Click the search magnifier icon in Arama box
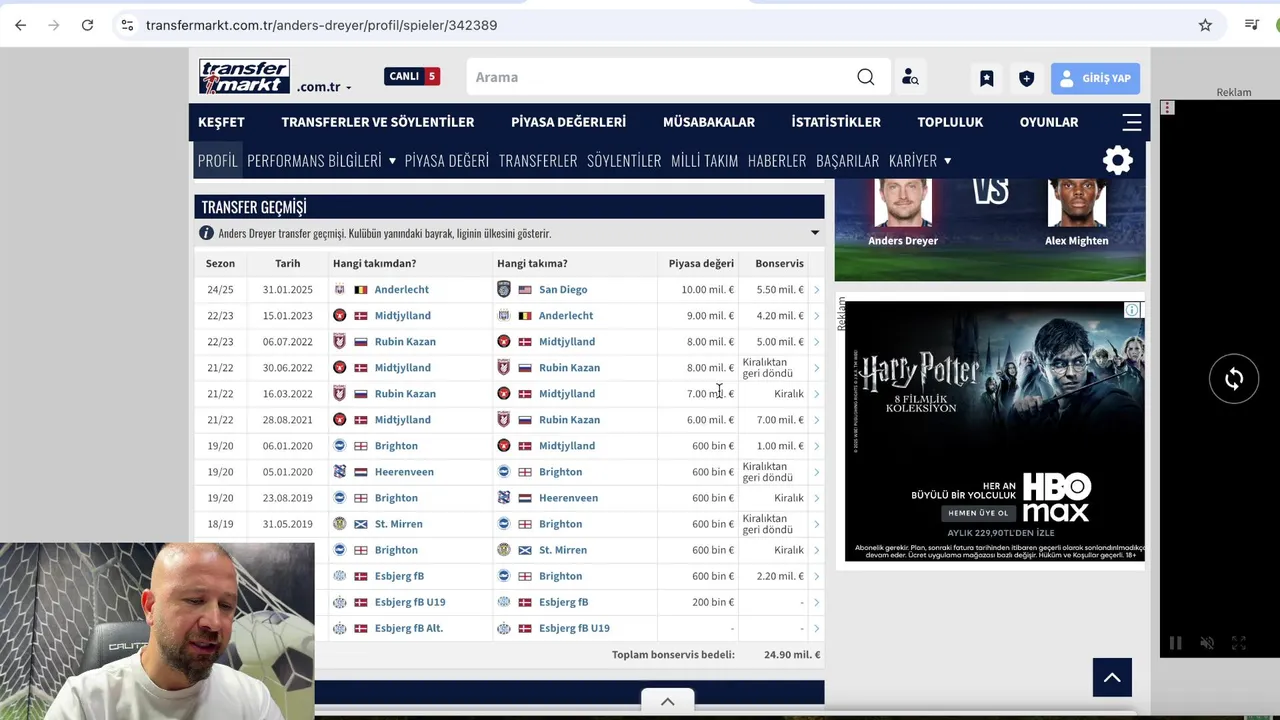Viewport: 1280px width, 720px height. [865, 77]
